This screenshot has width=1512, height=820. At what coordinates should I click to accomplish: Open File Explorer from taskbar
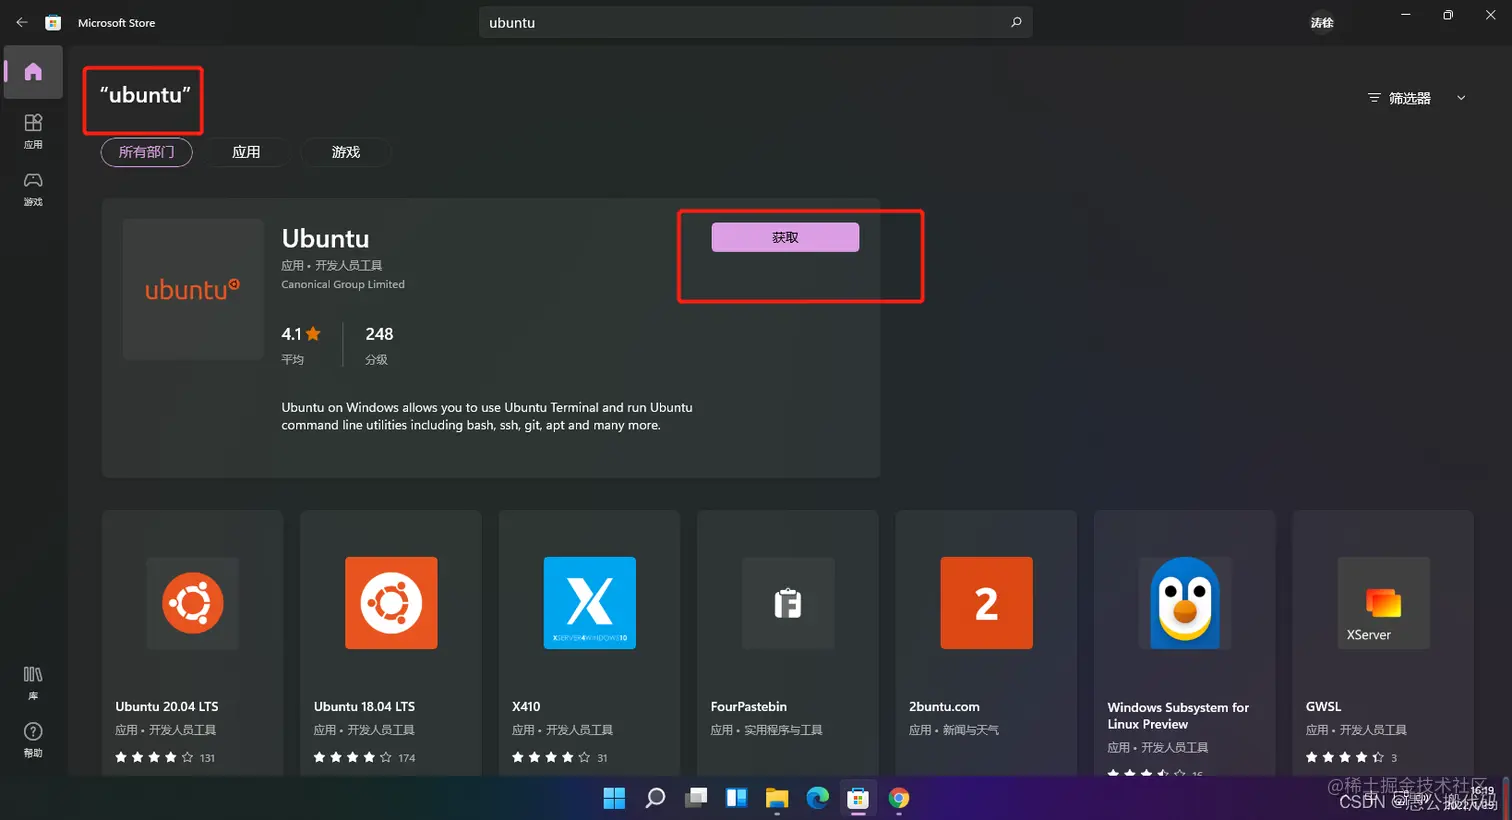pyautogui.click(x=777, y=798)
